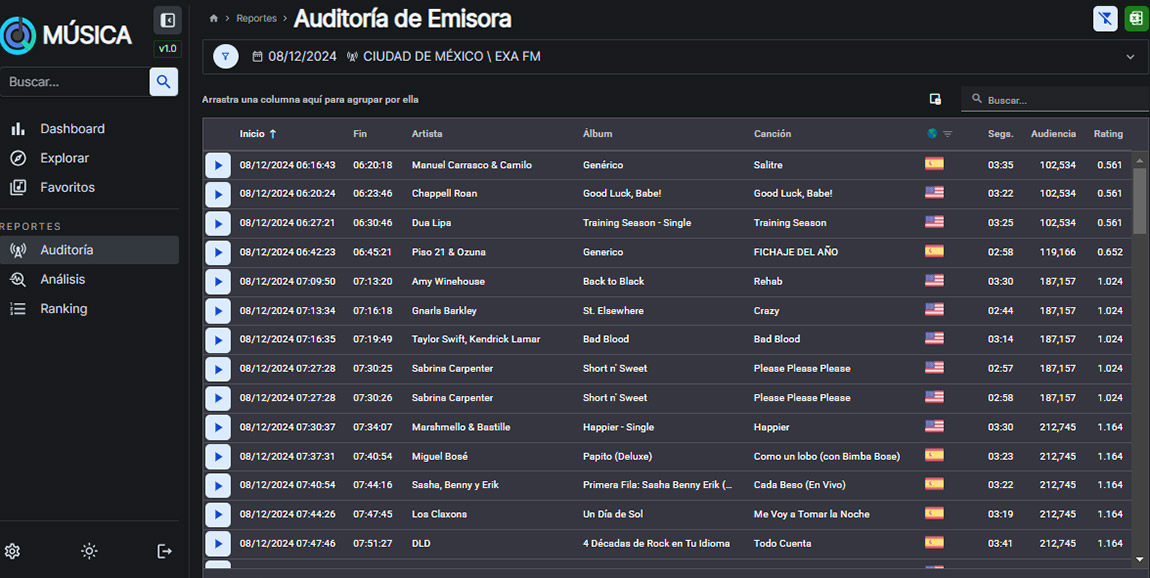The height and width of the screenshot is (578, 1150).
Task: Open settings gear icon
Action: (x=12, y=552)
